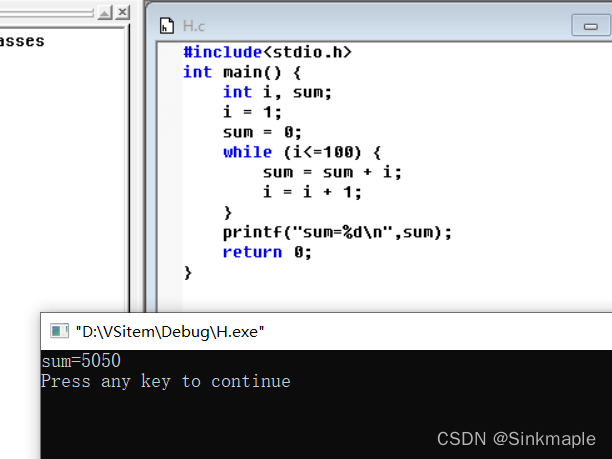Click the "while (i<=100) {" line
The image size is (612, 459).
tap(302, 152)
